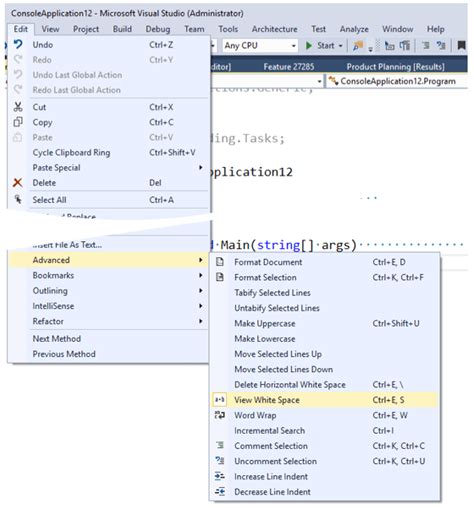Open the Architecture menu

coord(274,29)
